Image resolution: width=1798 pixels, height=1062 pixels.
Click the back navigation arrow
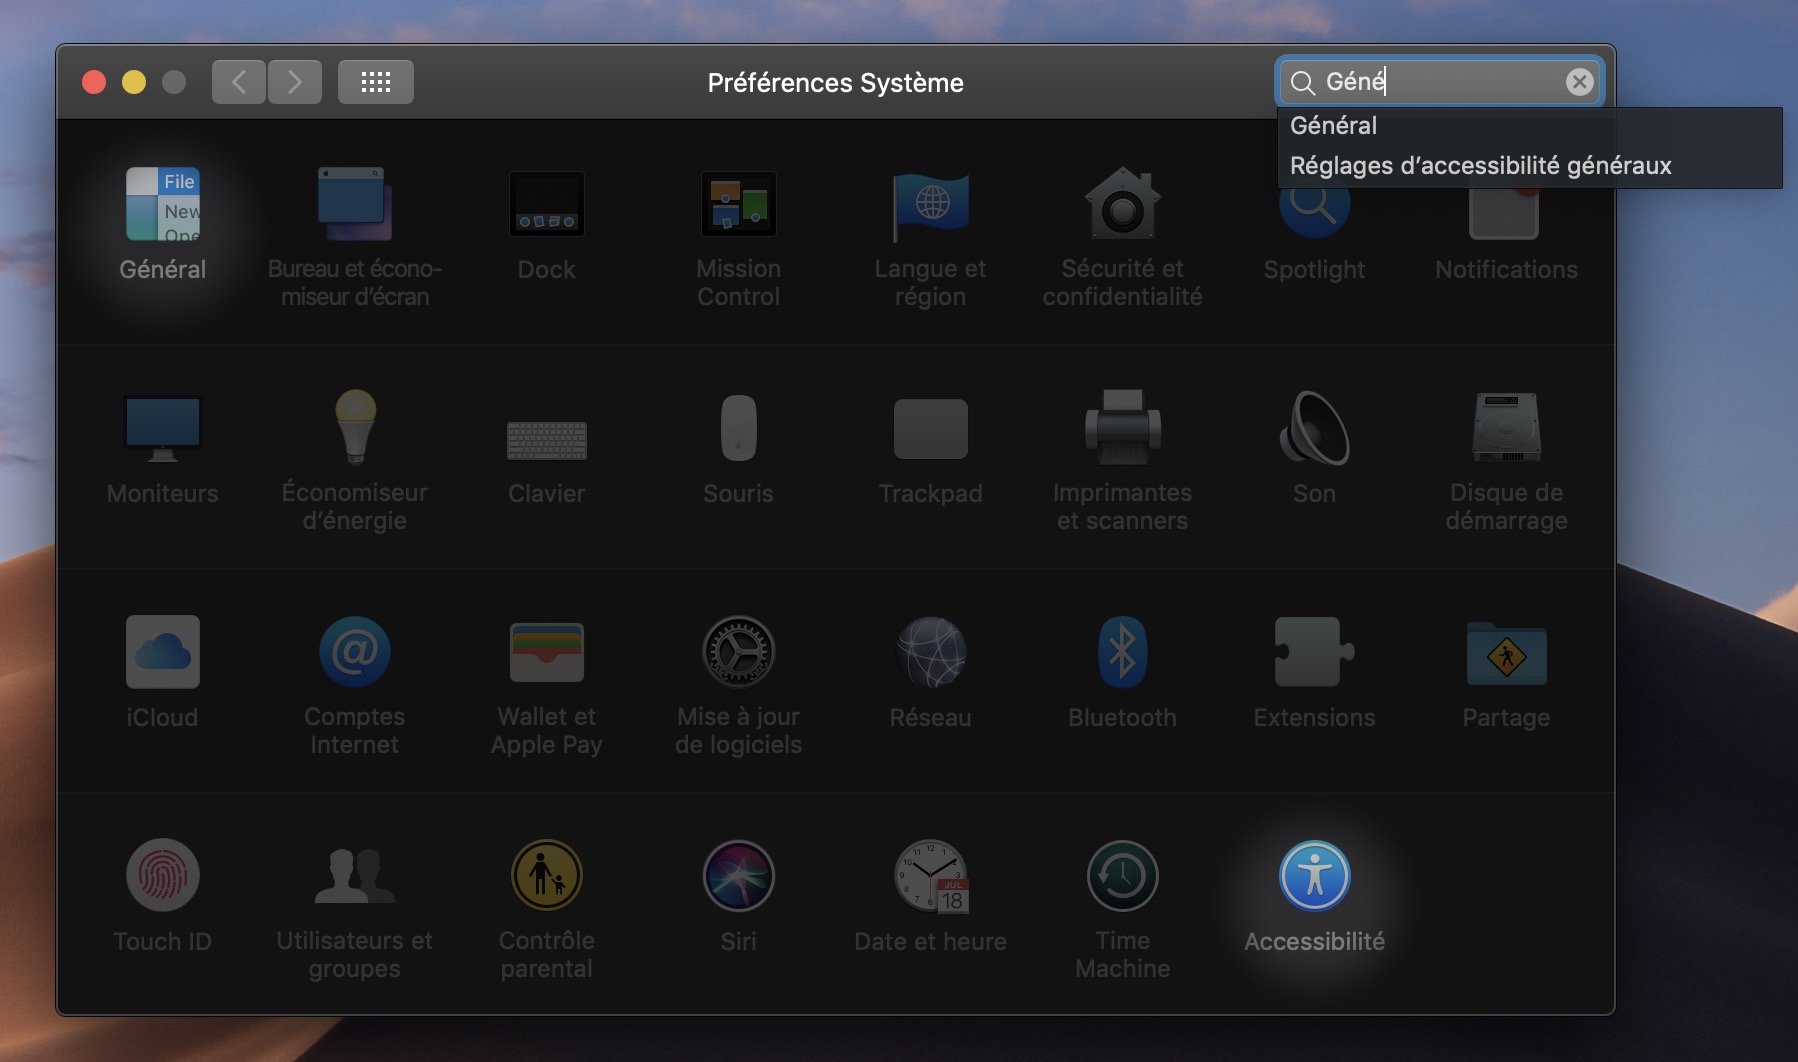click(239, 82)
